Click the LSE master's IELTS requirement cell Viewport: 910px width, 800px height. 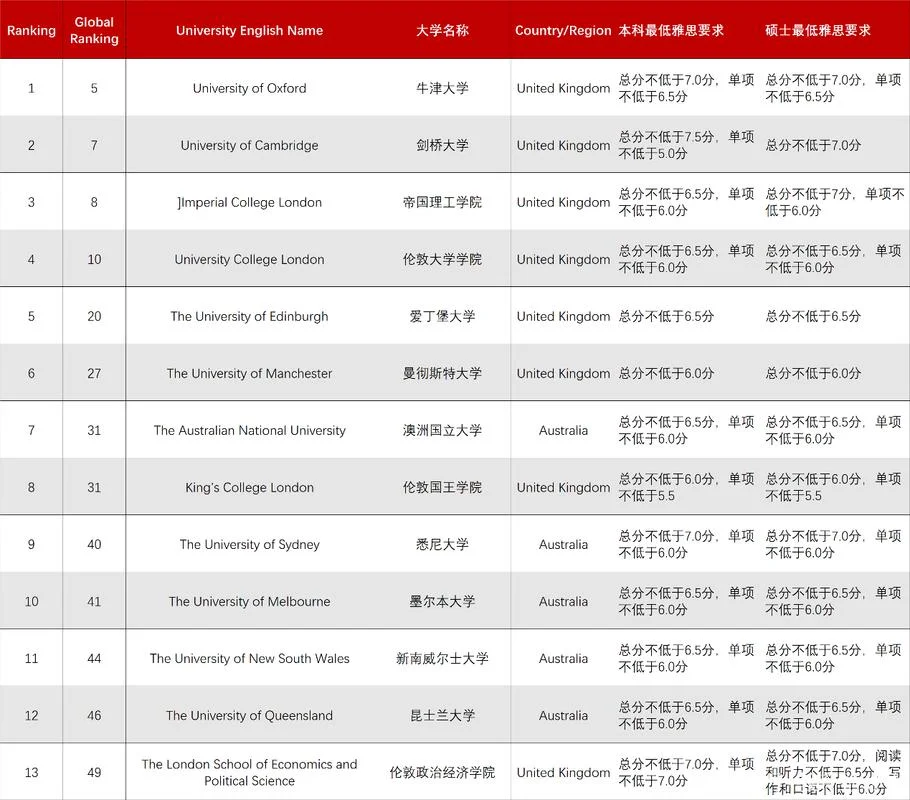(x=833, y=772)
